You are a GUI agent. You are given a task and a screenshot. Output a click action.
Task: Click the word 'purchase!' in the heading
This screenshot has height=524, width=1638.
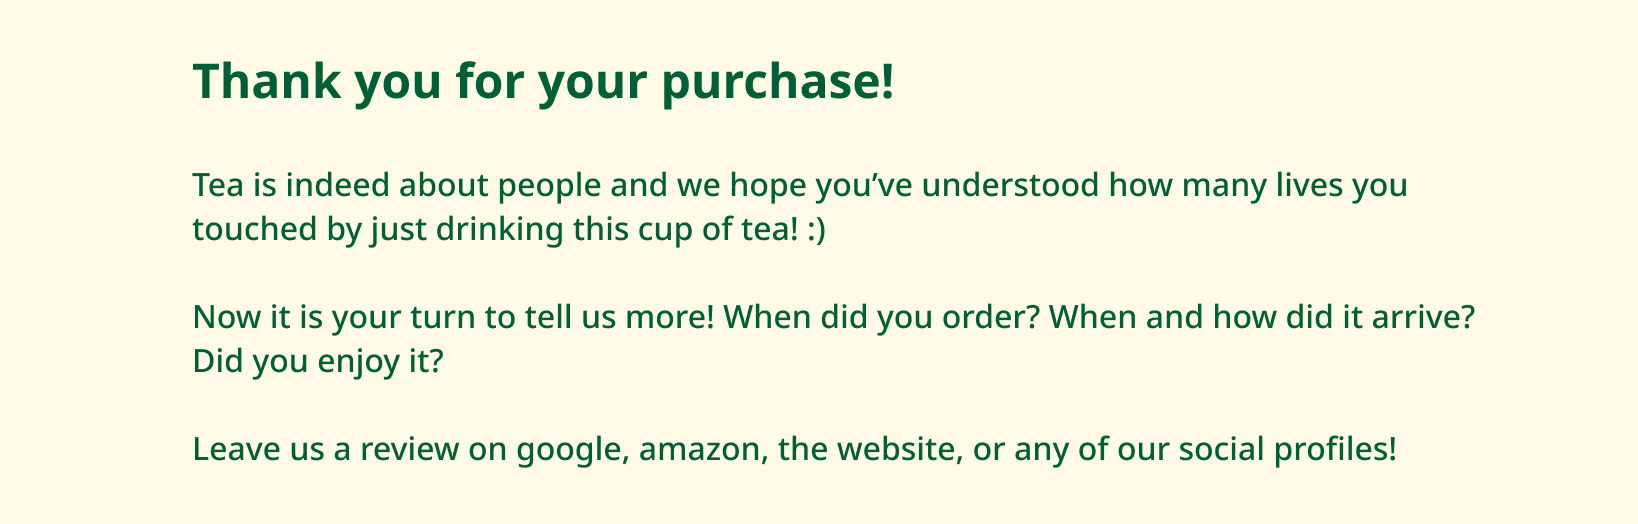tap(777, 81)
